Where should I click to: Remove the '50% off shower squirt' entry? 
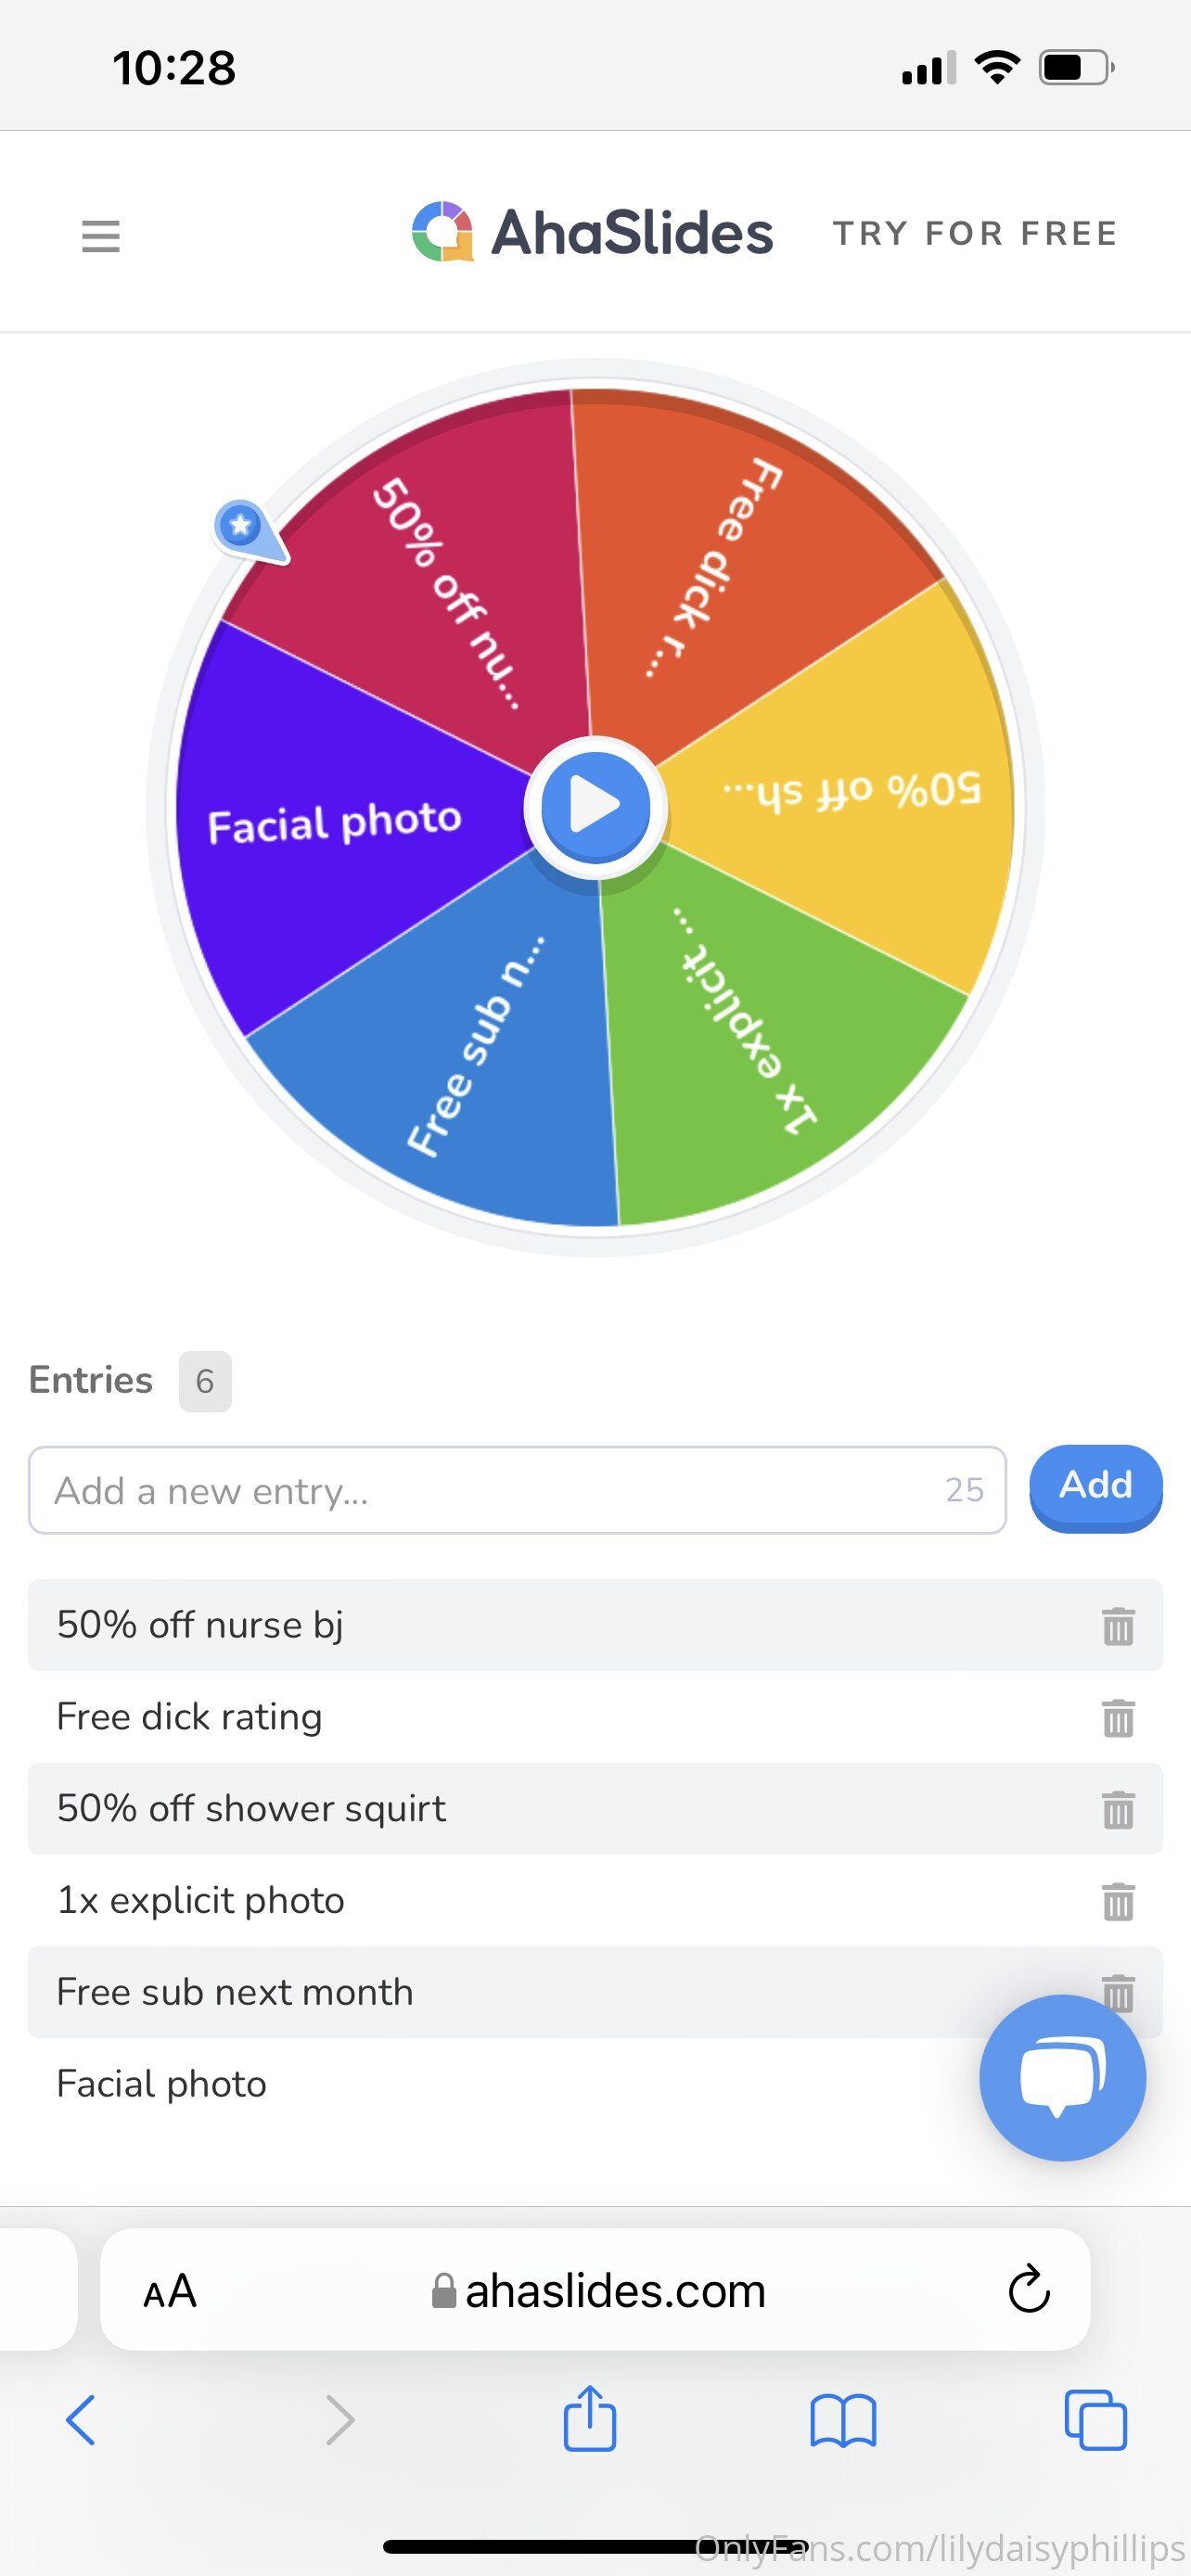coord(1117,1809)
